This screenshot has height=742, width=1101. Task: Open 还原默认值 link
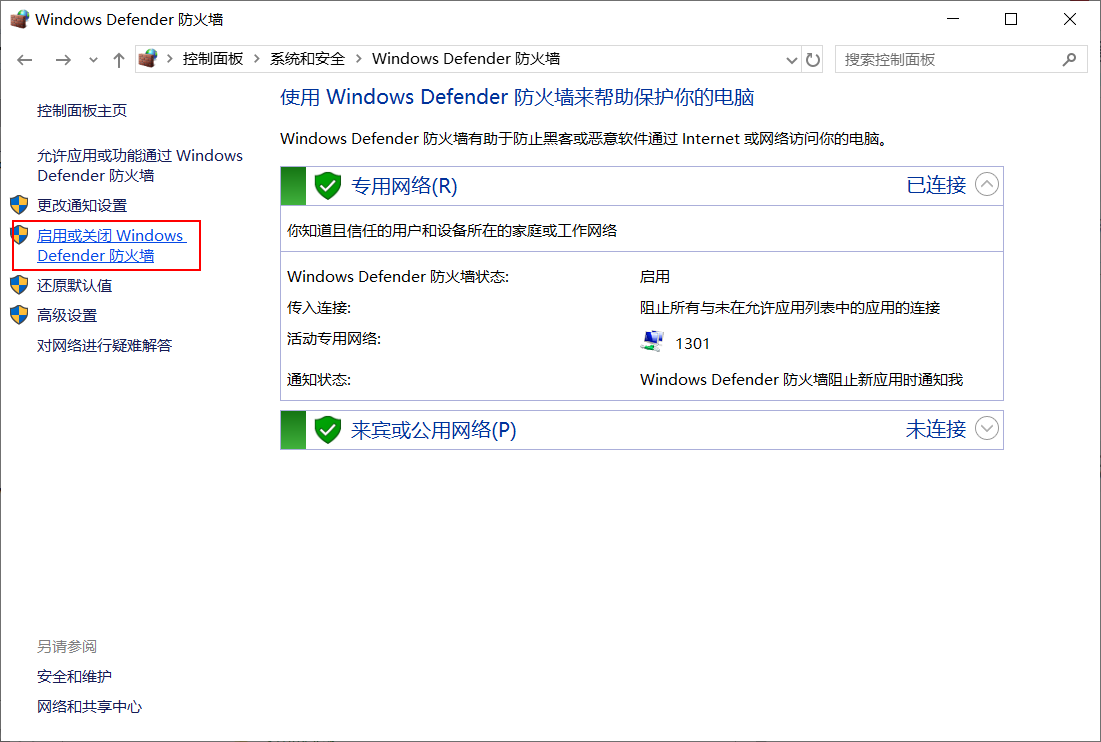74,286
